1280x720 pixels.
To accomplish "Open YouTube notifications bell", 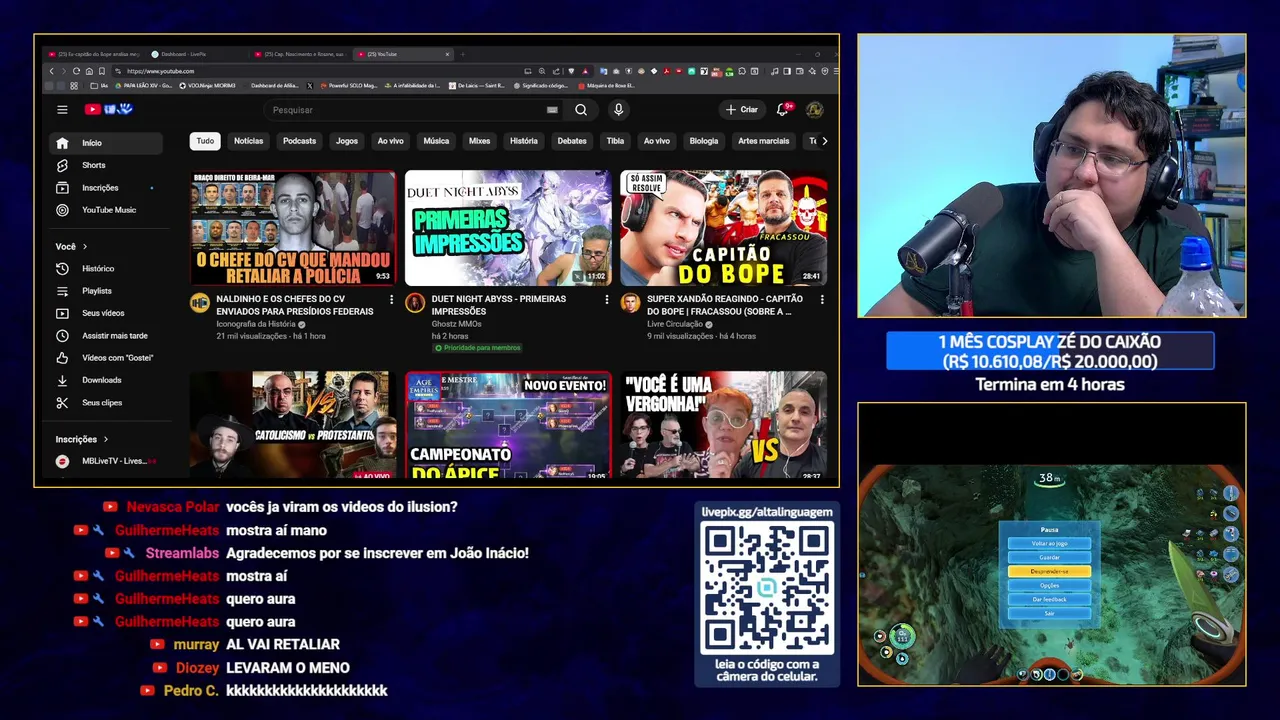I will (783, 110).
